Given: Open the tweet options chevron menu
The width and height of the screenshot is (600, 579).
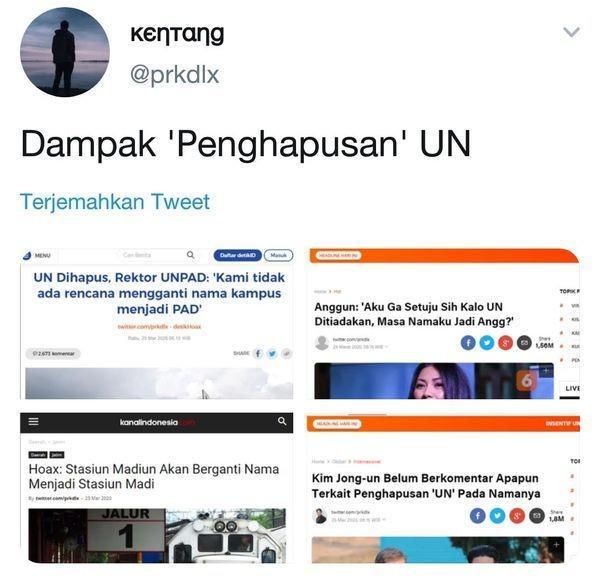Looking at the screenshot, I should click(x=571, y=31).
